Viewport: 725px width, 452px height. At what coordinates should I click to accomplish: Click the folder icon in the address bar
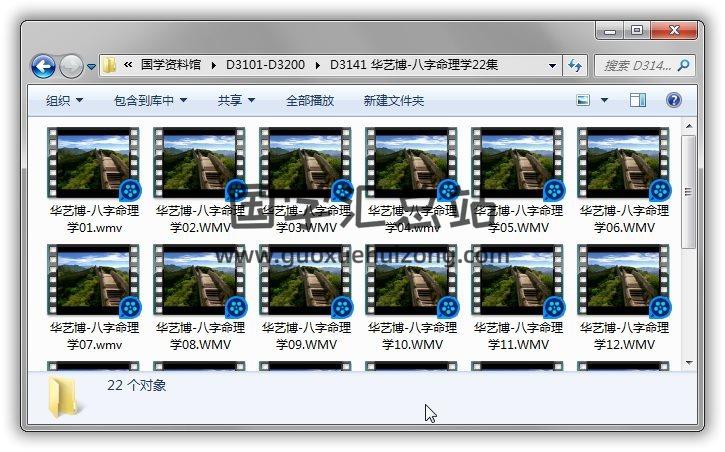[110, 65]
